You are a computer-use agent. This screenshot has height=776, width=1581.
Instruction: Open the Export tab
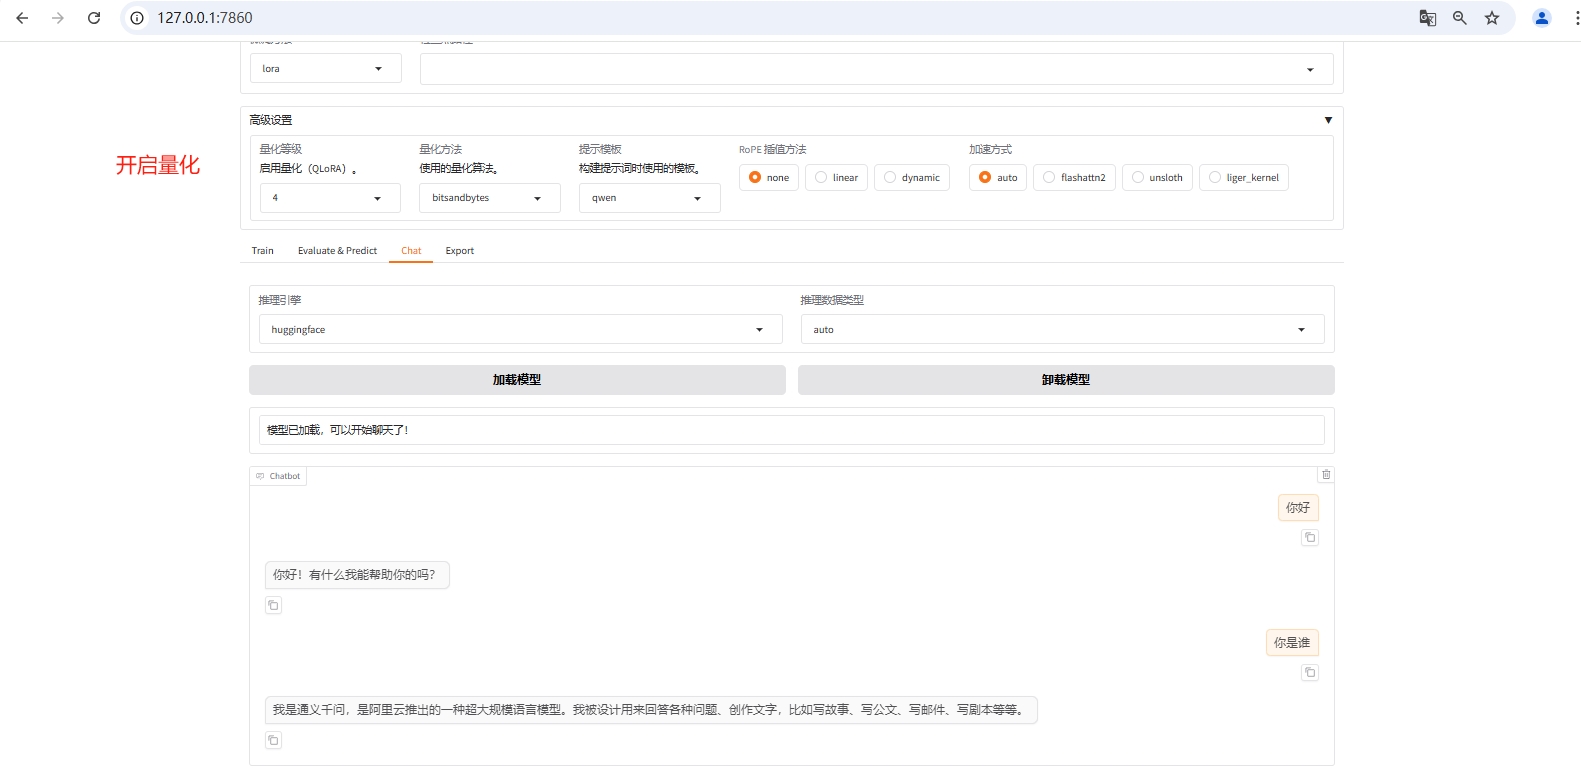coord(459,251)
